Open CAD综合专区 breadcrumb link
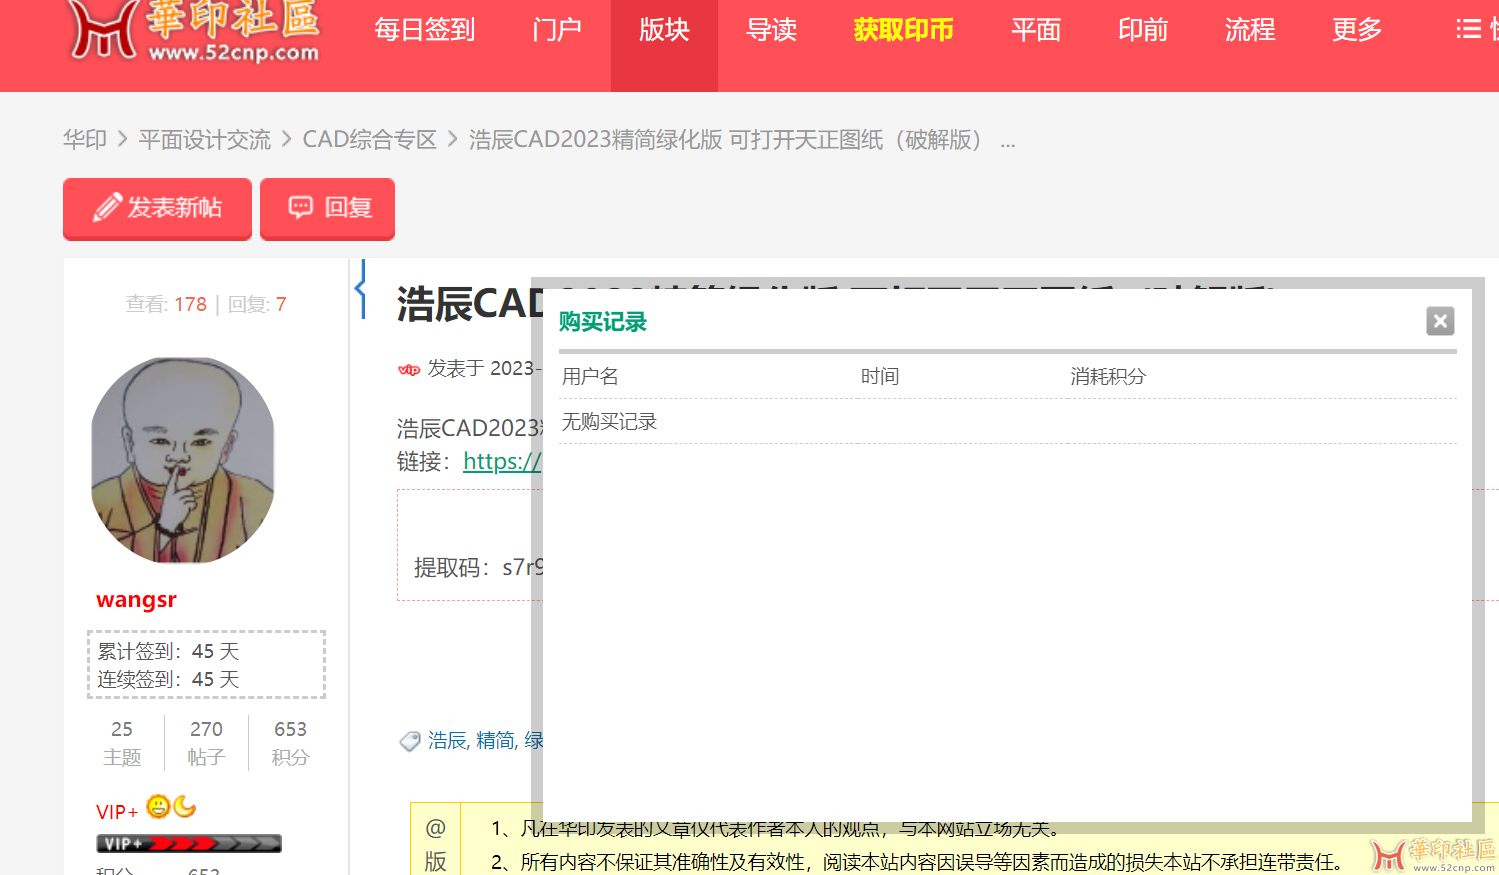The width and height of the screenshot is (1499, 875). [x=370, y=140]
